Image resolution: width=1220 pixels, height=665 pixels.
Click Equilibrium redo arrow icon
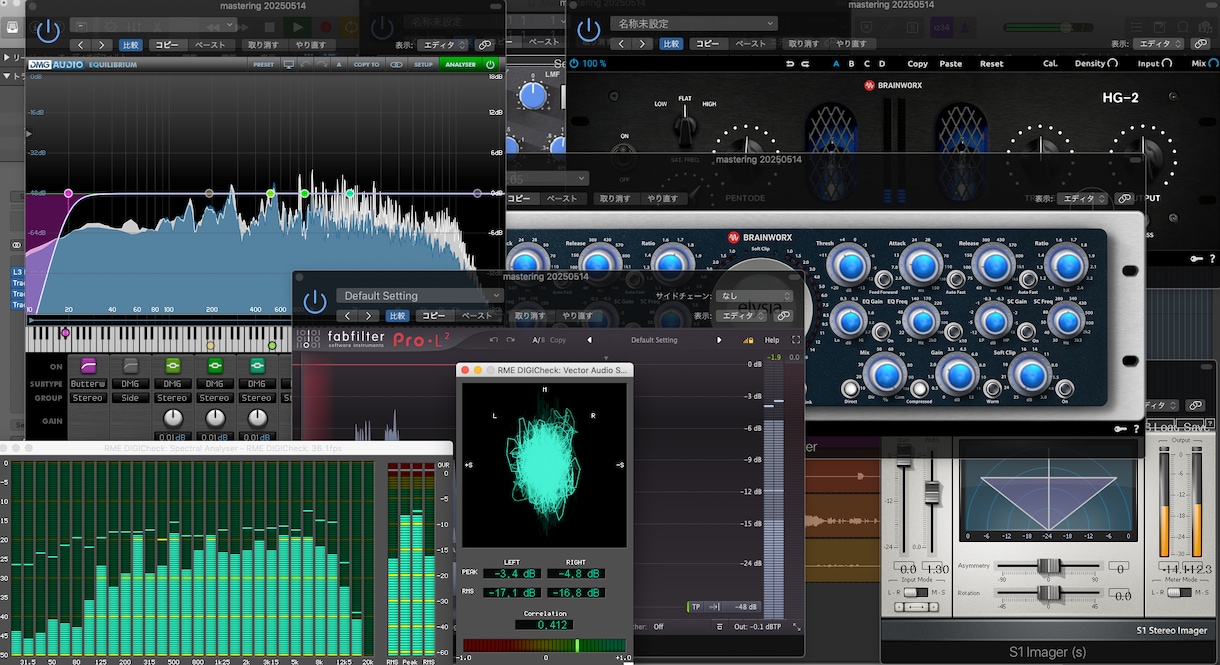click(323, 64)
